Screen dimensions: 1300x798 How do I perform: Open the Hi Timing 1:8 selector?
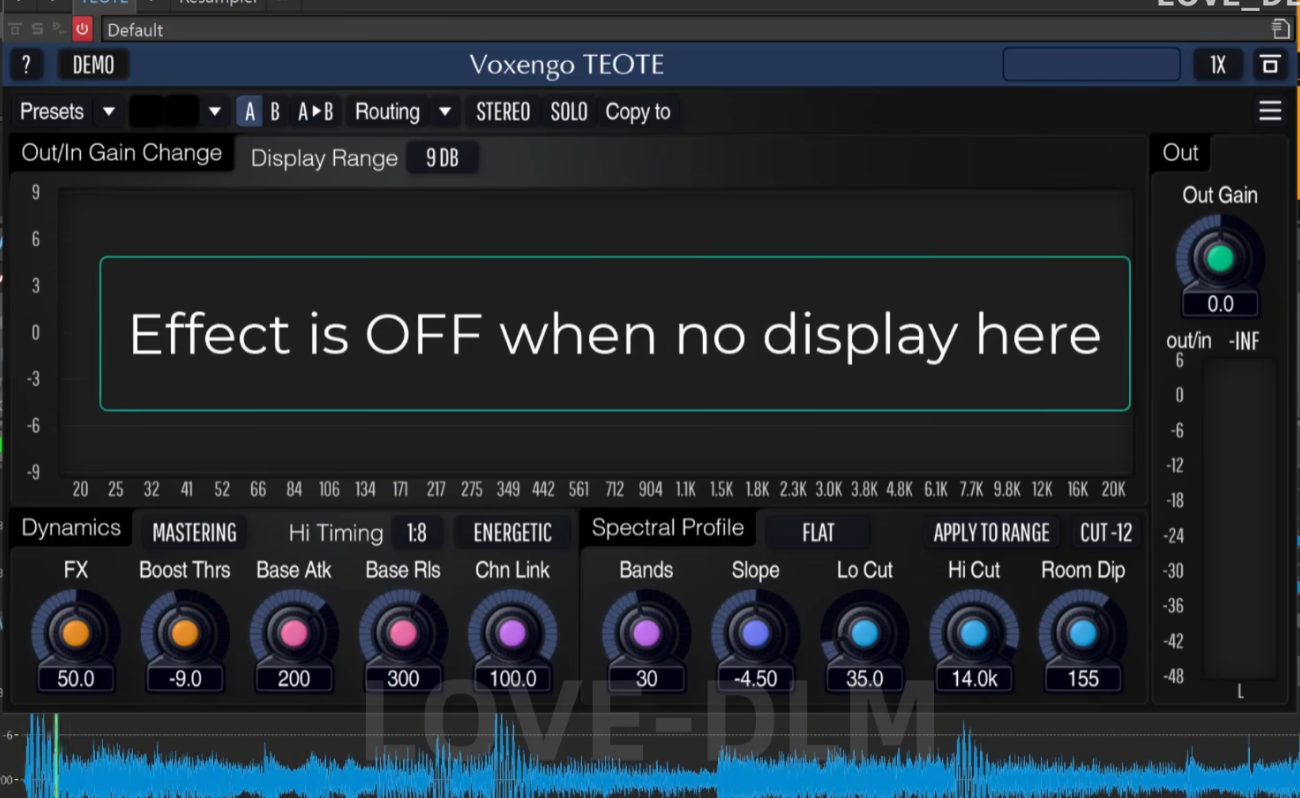417,533
